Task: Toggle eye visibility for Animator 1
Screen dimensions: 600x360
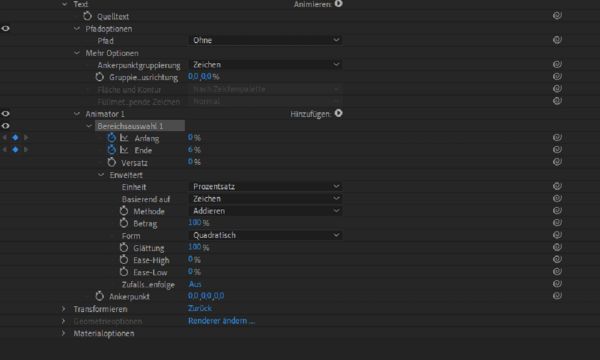Action: tap(5, 114)
